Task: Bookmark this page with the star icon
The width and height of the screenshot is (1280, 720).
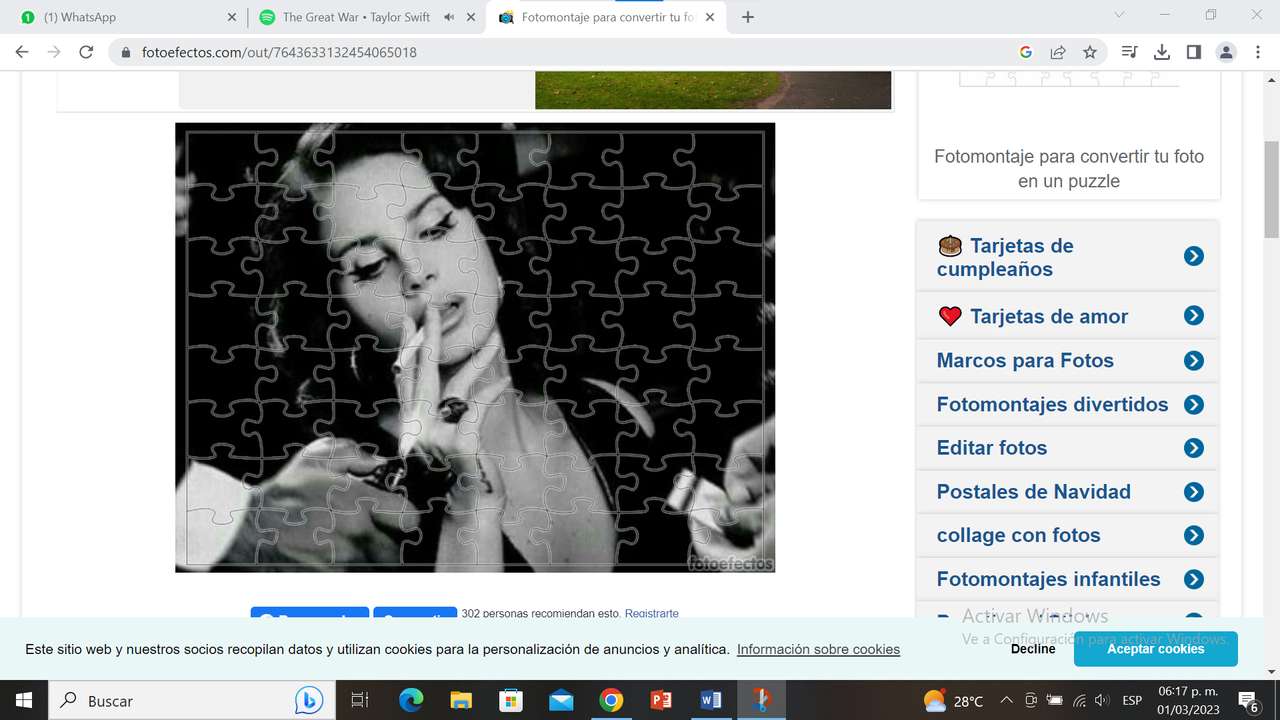Action: pos(1090,52)
